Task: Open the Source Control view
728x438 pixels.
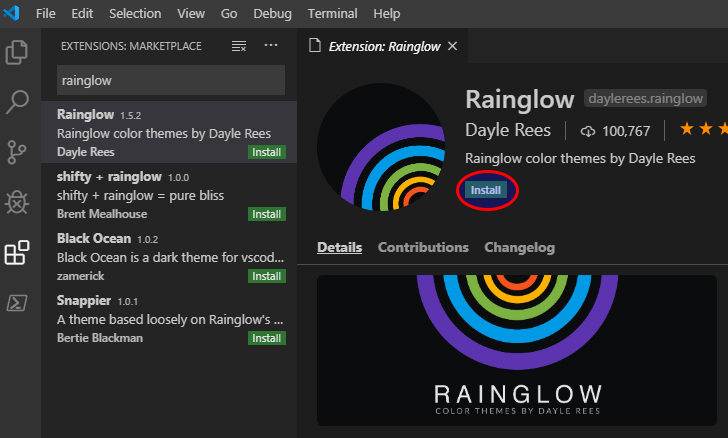Action: (x=17, y=152)
